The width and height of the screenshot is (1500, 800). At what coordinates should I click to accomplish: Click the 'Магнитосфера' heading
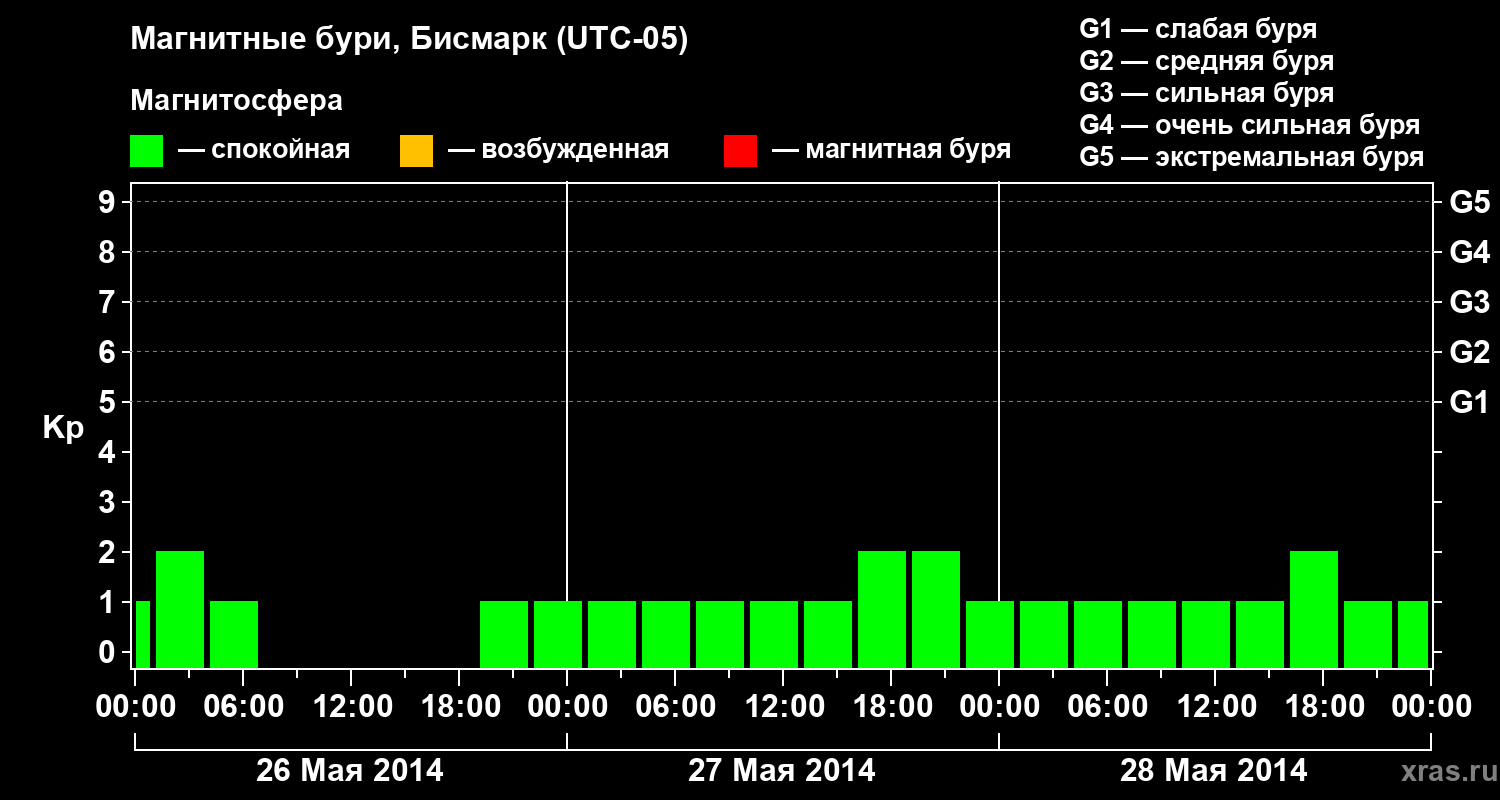[236, 101]
